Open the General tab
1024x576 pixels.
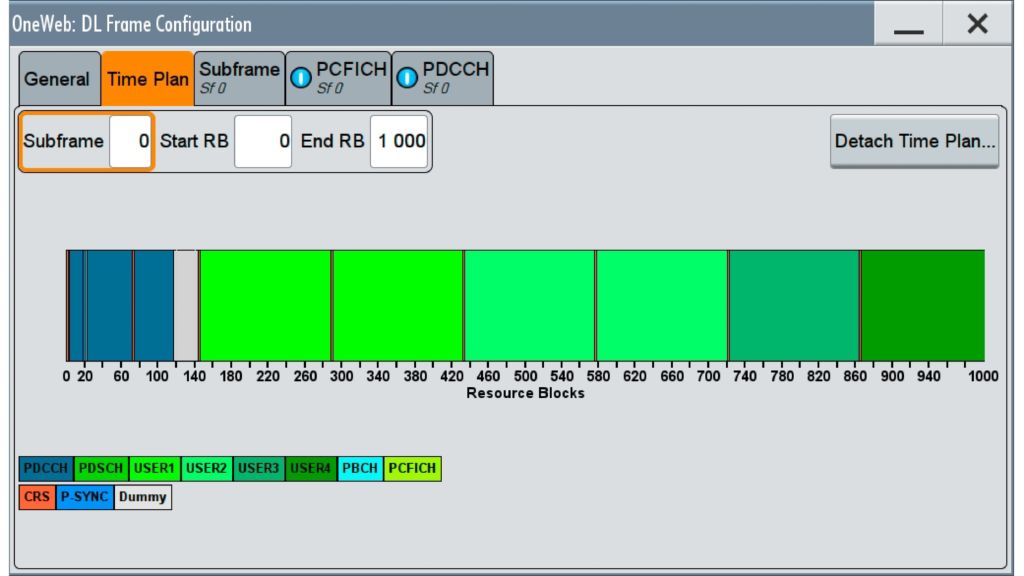click(57, 80)
